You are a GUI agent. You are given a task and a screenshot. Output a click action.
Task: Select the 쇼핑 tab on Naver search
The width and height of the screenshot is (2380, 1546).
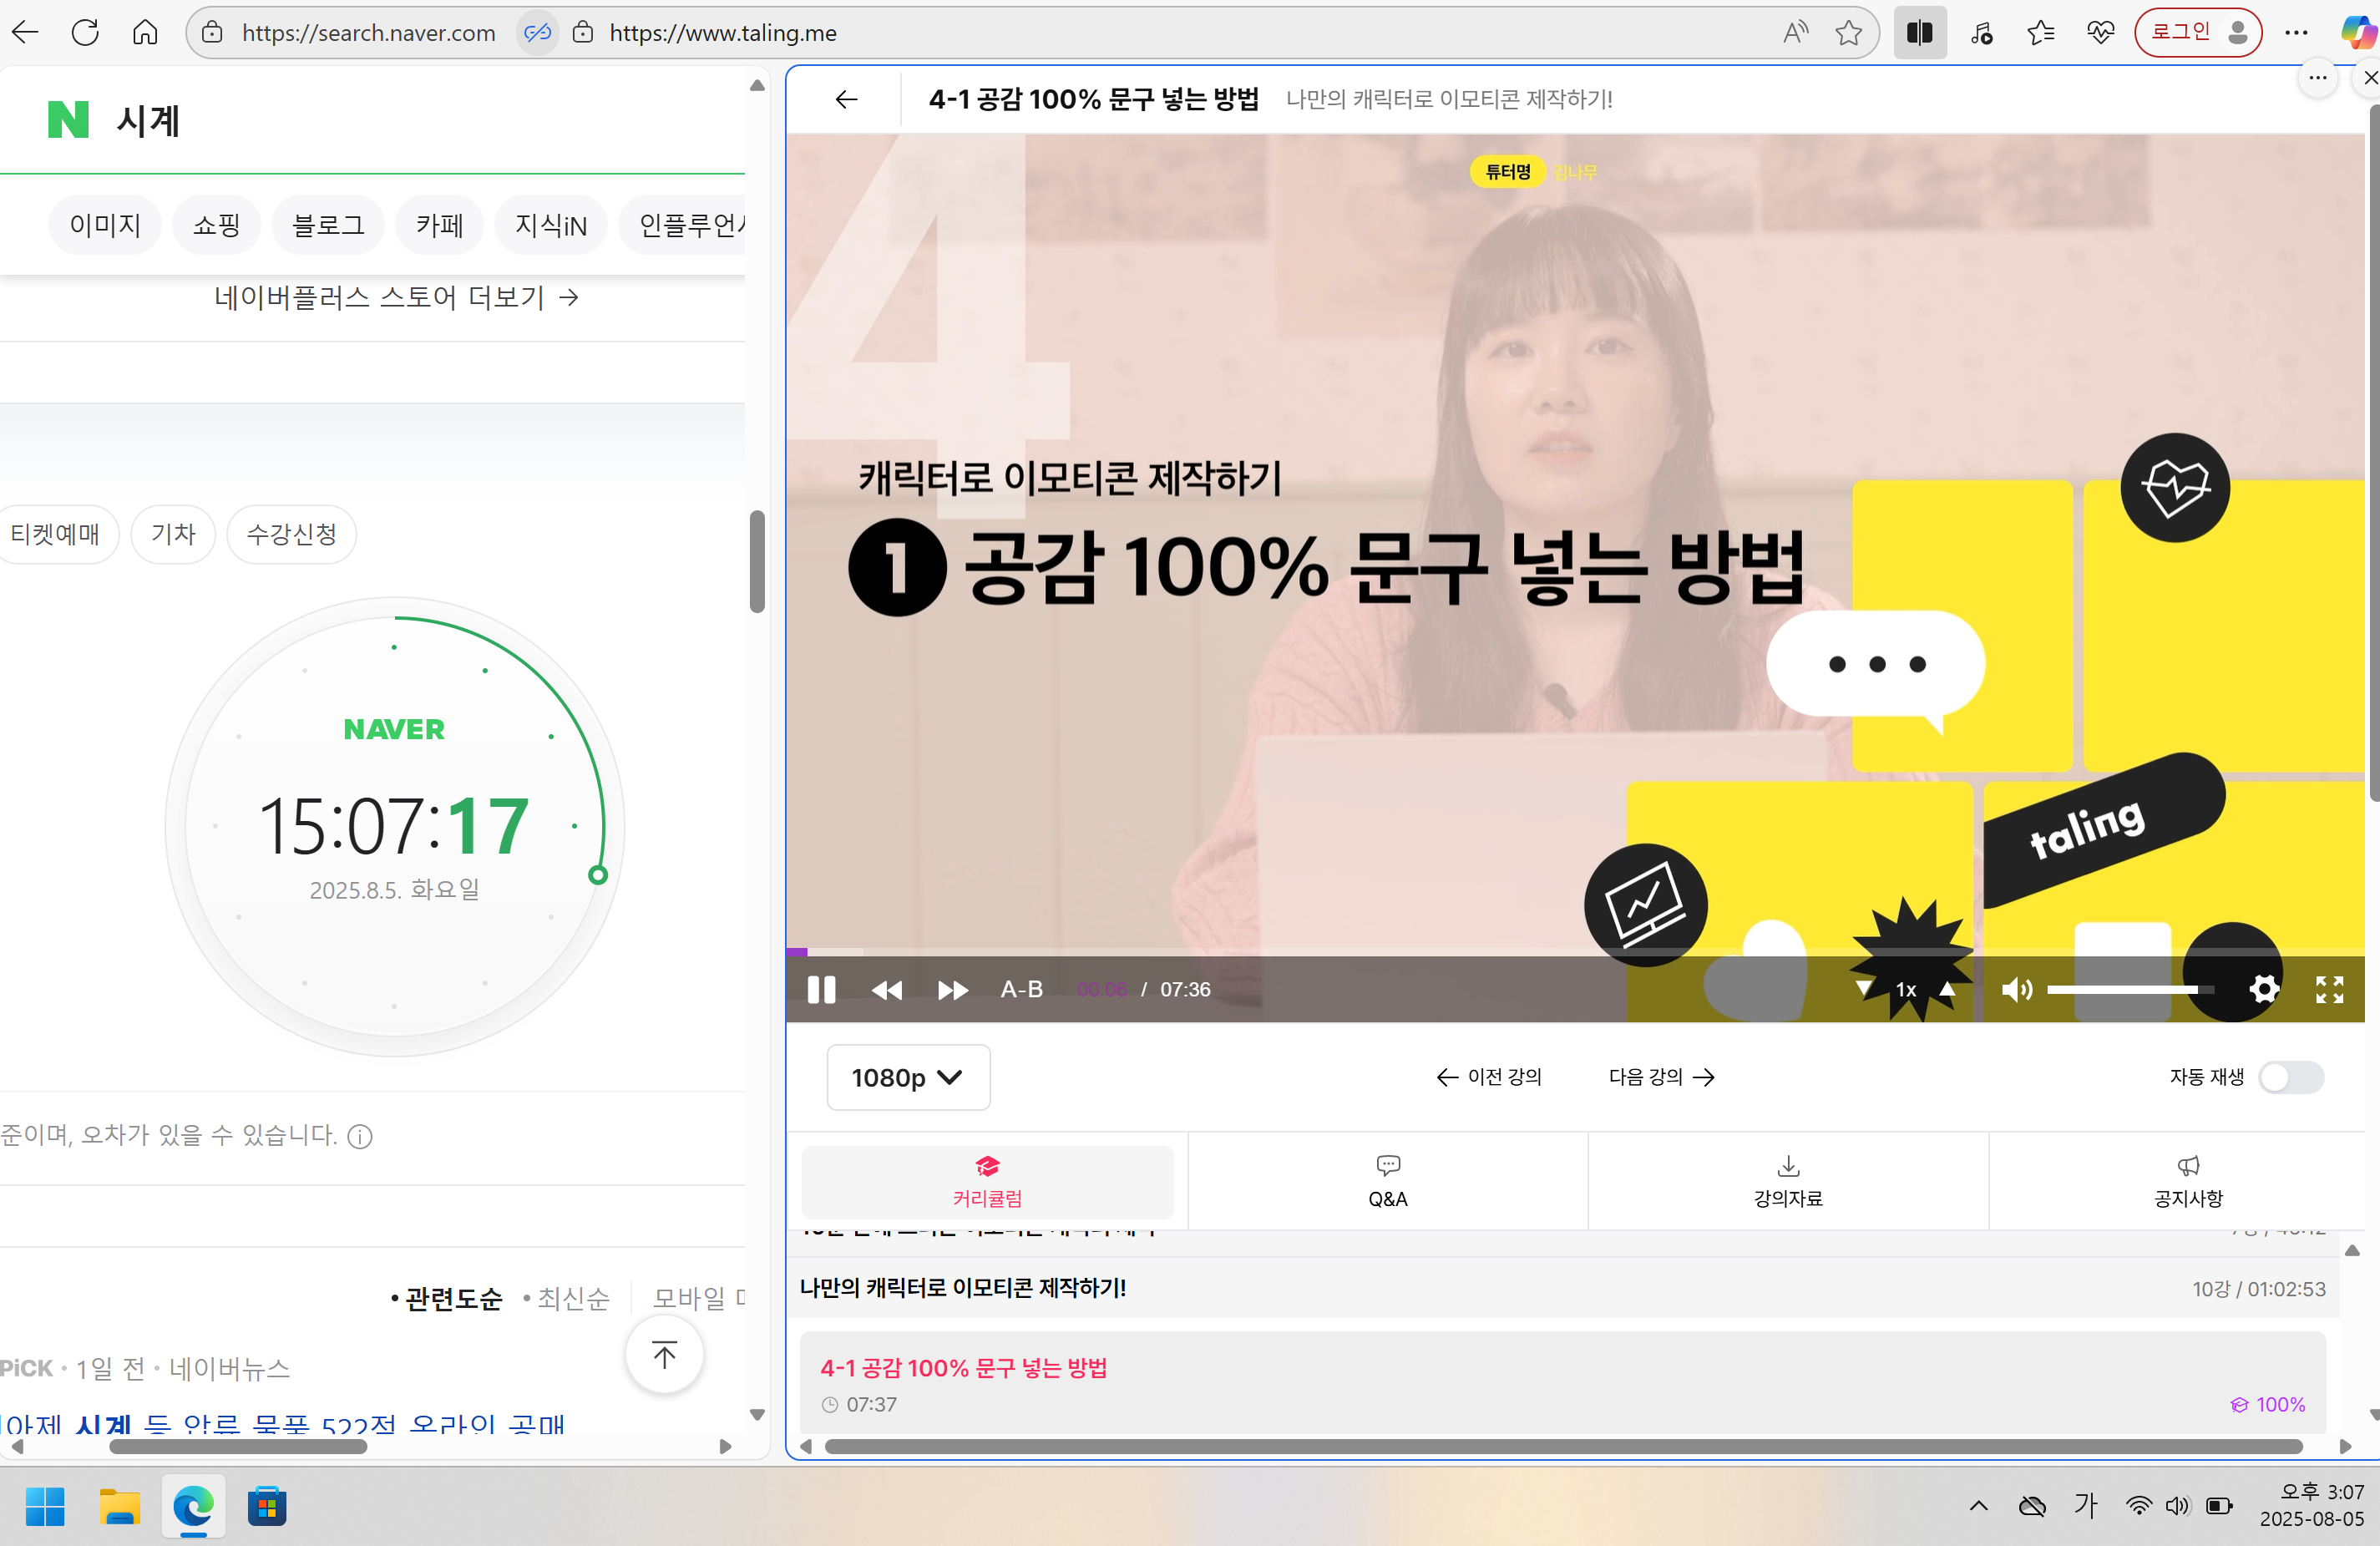click(x=216, y=224)
